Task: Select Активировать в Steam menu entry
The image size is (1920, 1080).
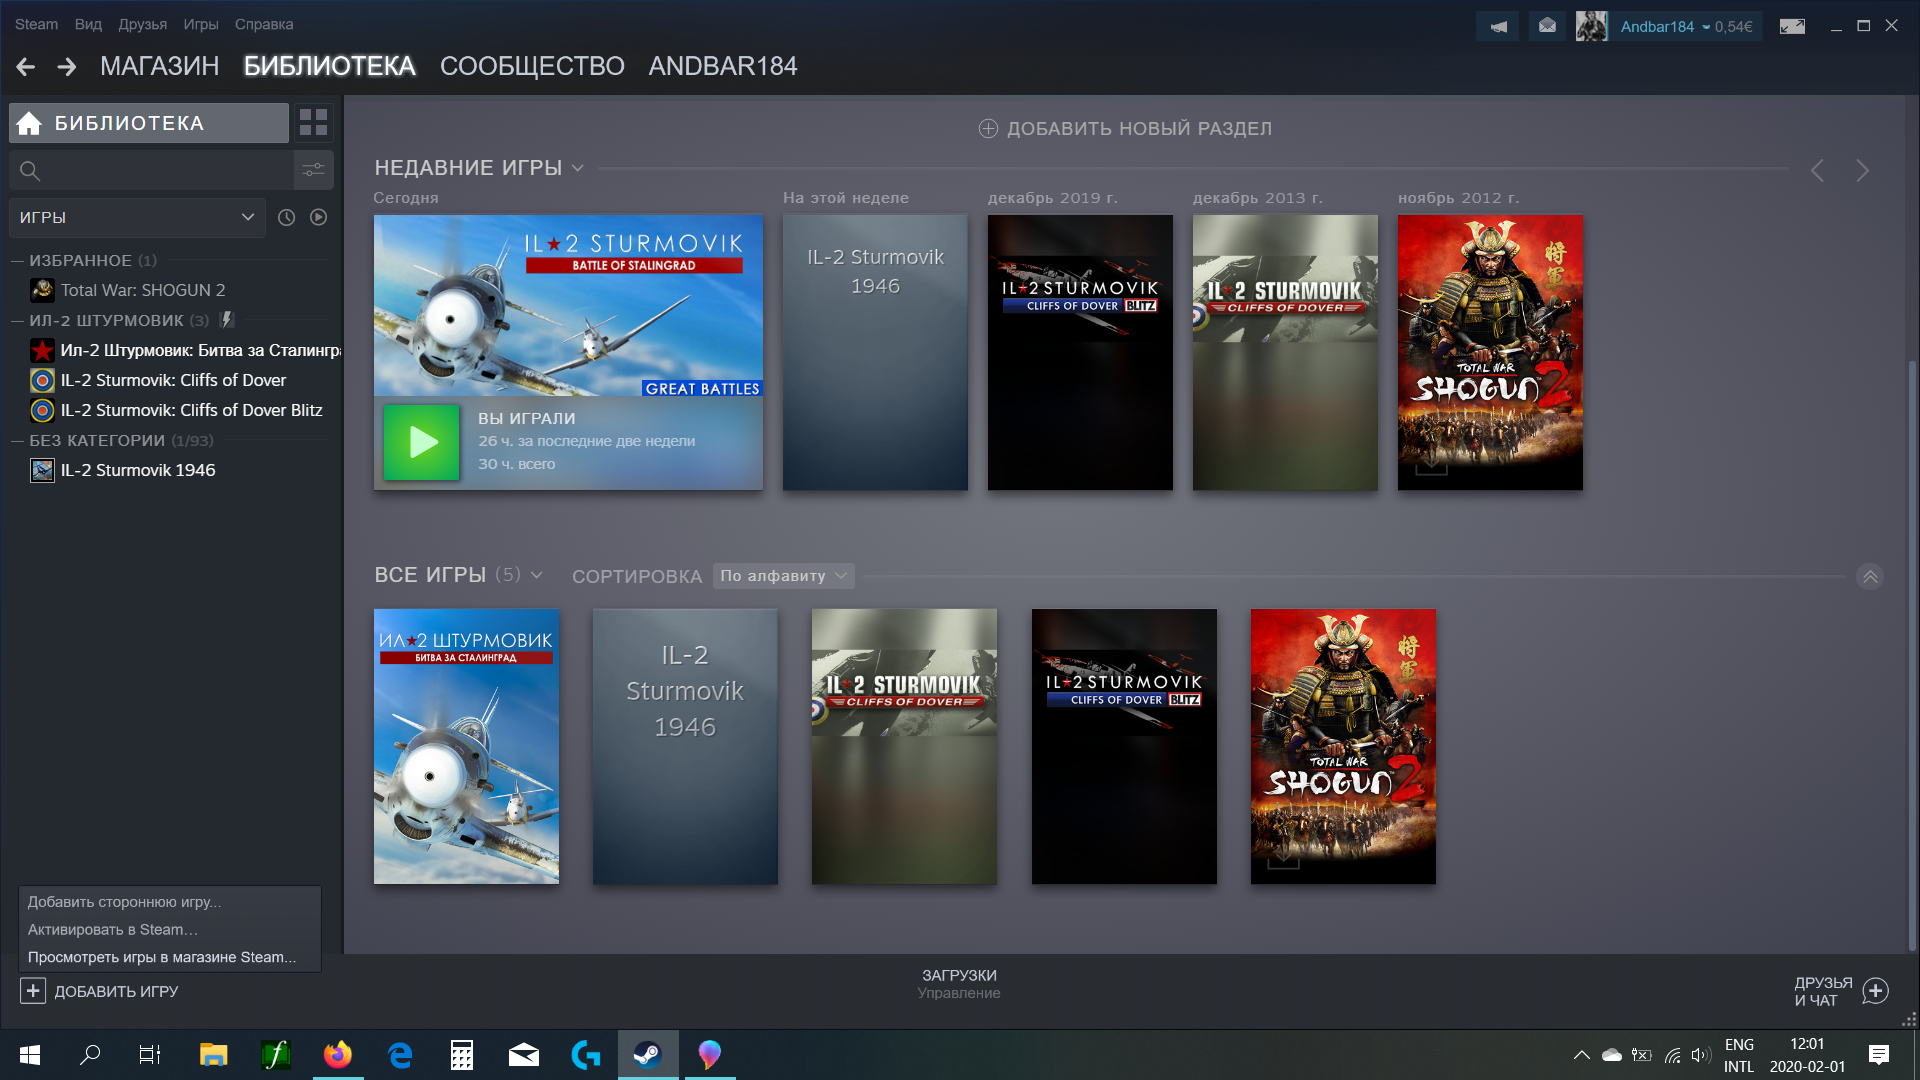Action: pos(112,929)
